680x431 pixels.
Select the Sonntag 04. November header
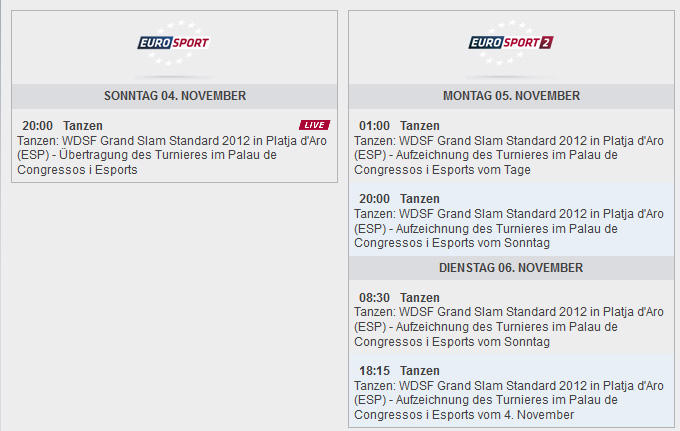[x=175, y=96]
